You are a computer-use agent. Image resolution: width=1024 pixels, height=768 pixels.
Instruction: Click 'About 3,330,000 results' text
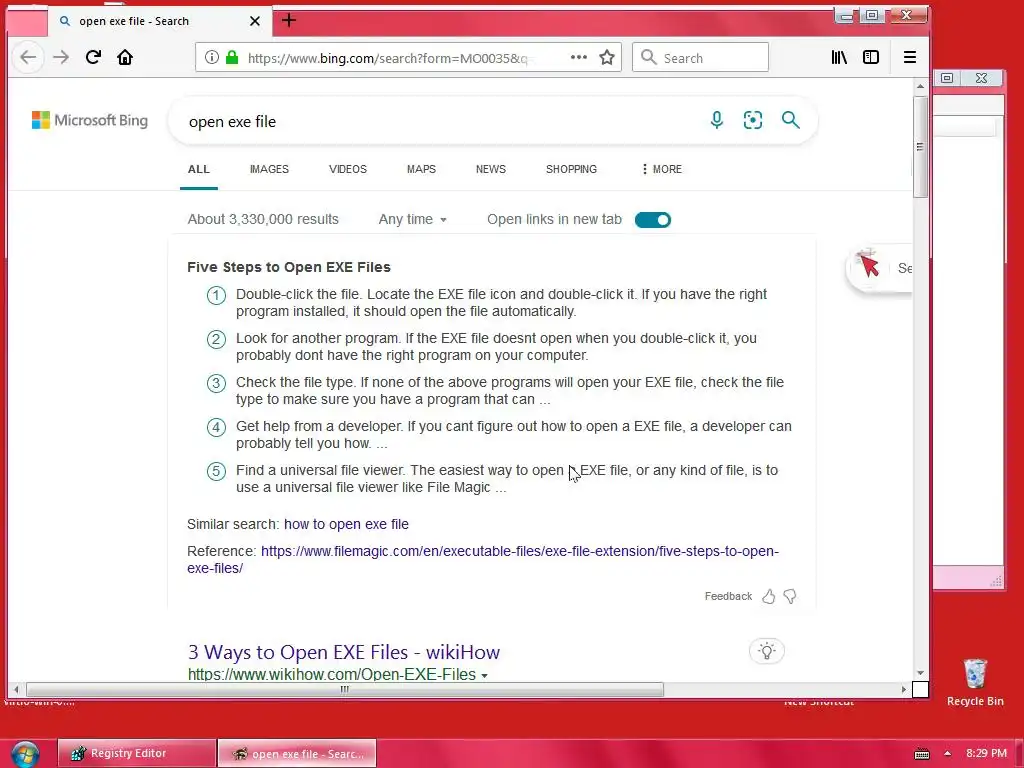pyautogui.click(x=263, y=219)
